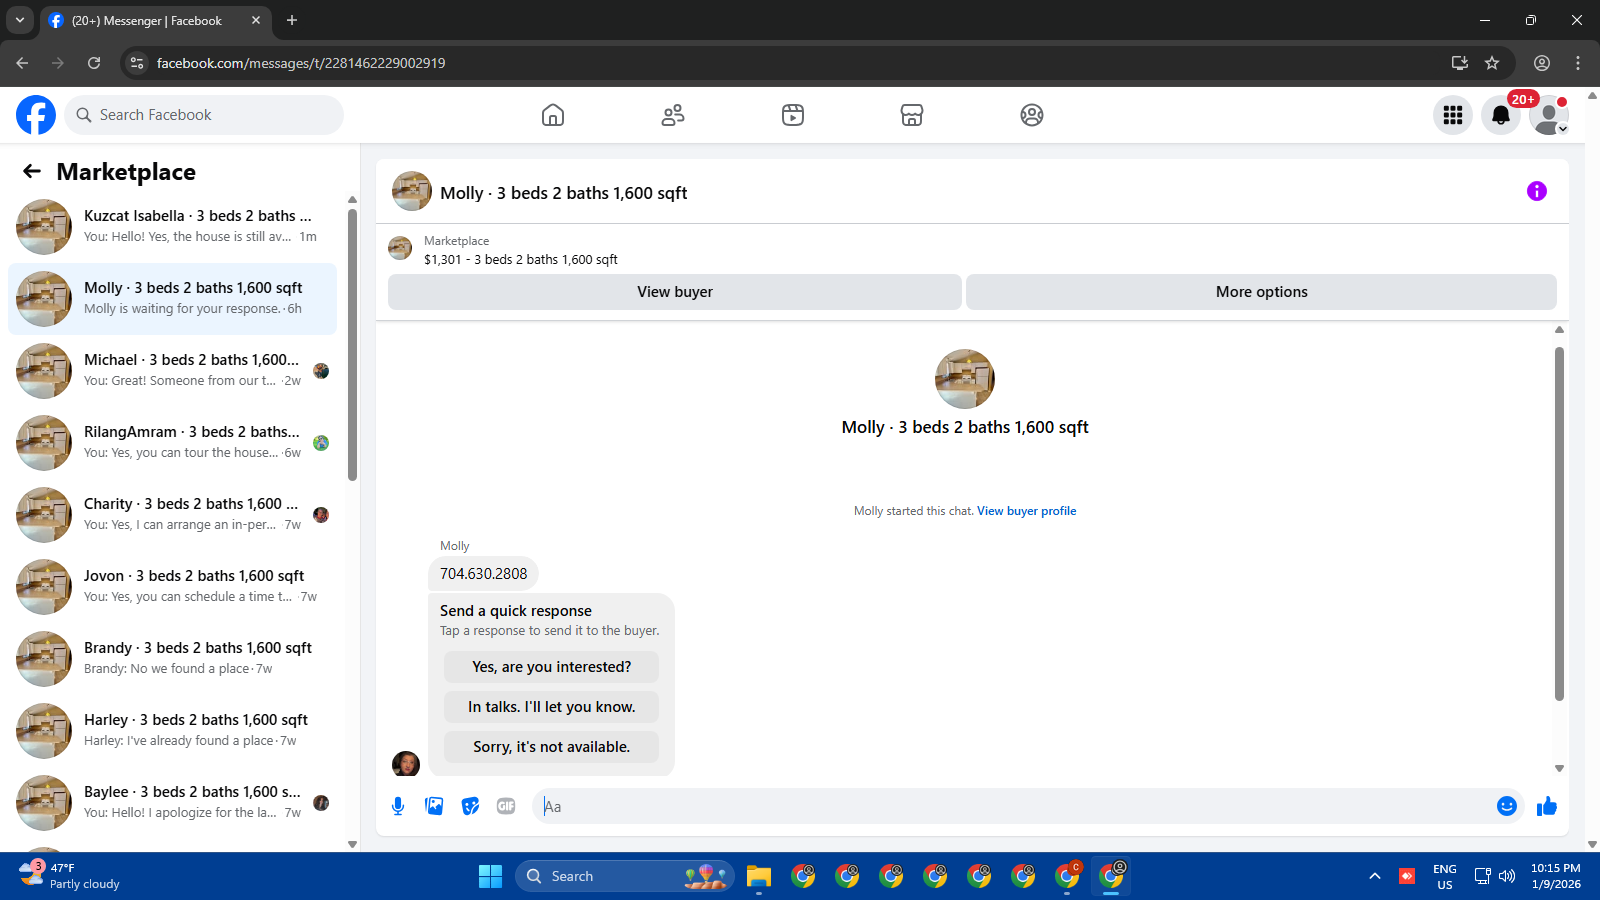The height and width of the screenshot is (900, 1600).
Task: Send a thumbs-up like
Action: tap(1547, 806)
